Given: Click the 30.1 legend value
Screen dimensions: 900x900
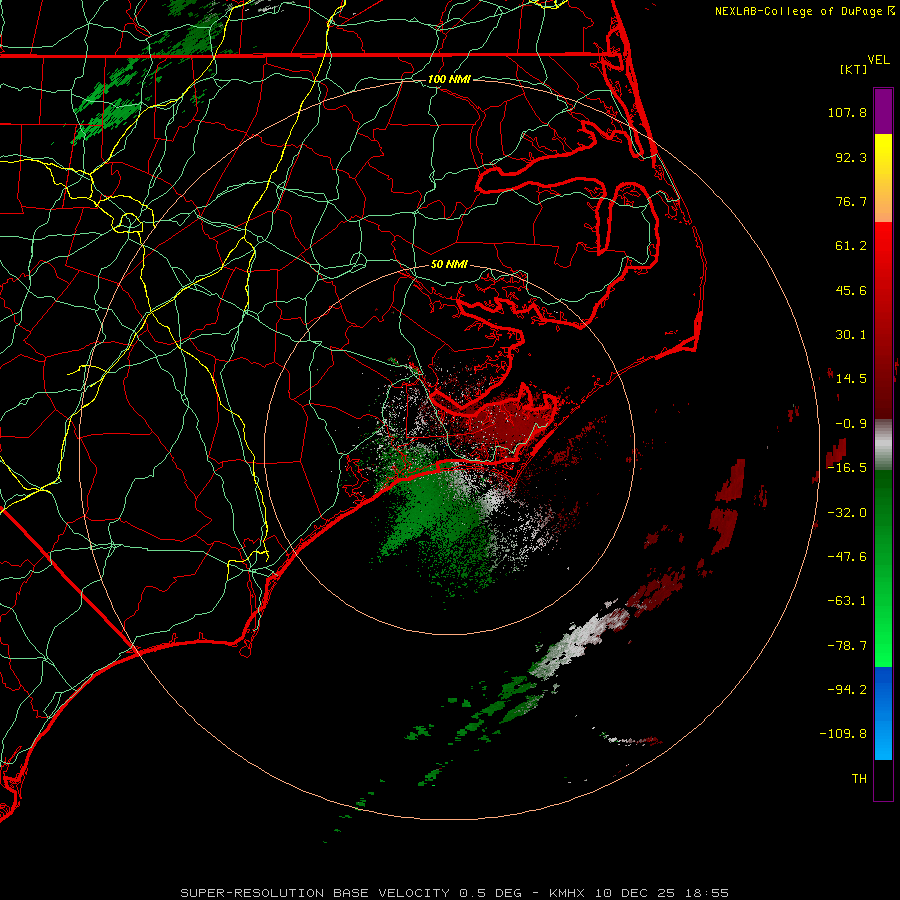Looking at the screenshot, I should tap(851, 335).
